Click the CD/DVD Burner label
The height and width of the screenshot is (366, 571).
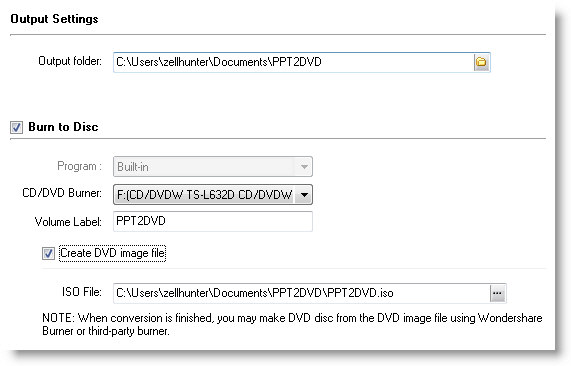62,193
